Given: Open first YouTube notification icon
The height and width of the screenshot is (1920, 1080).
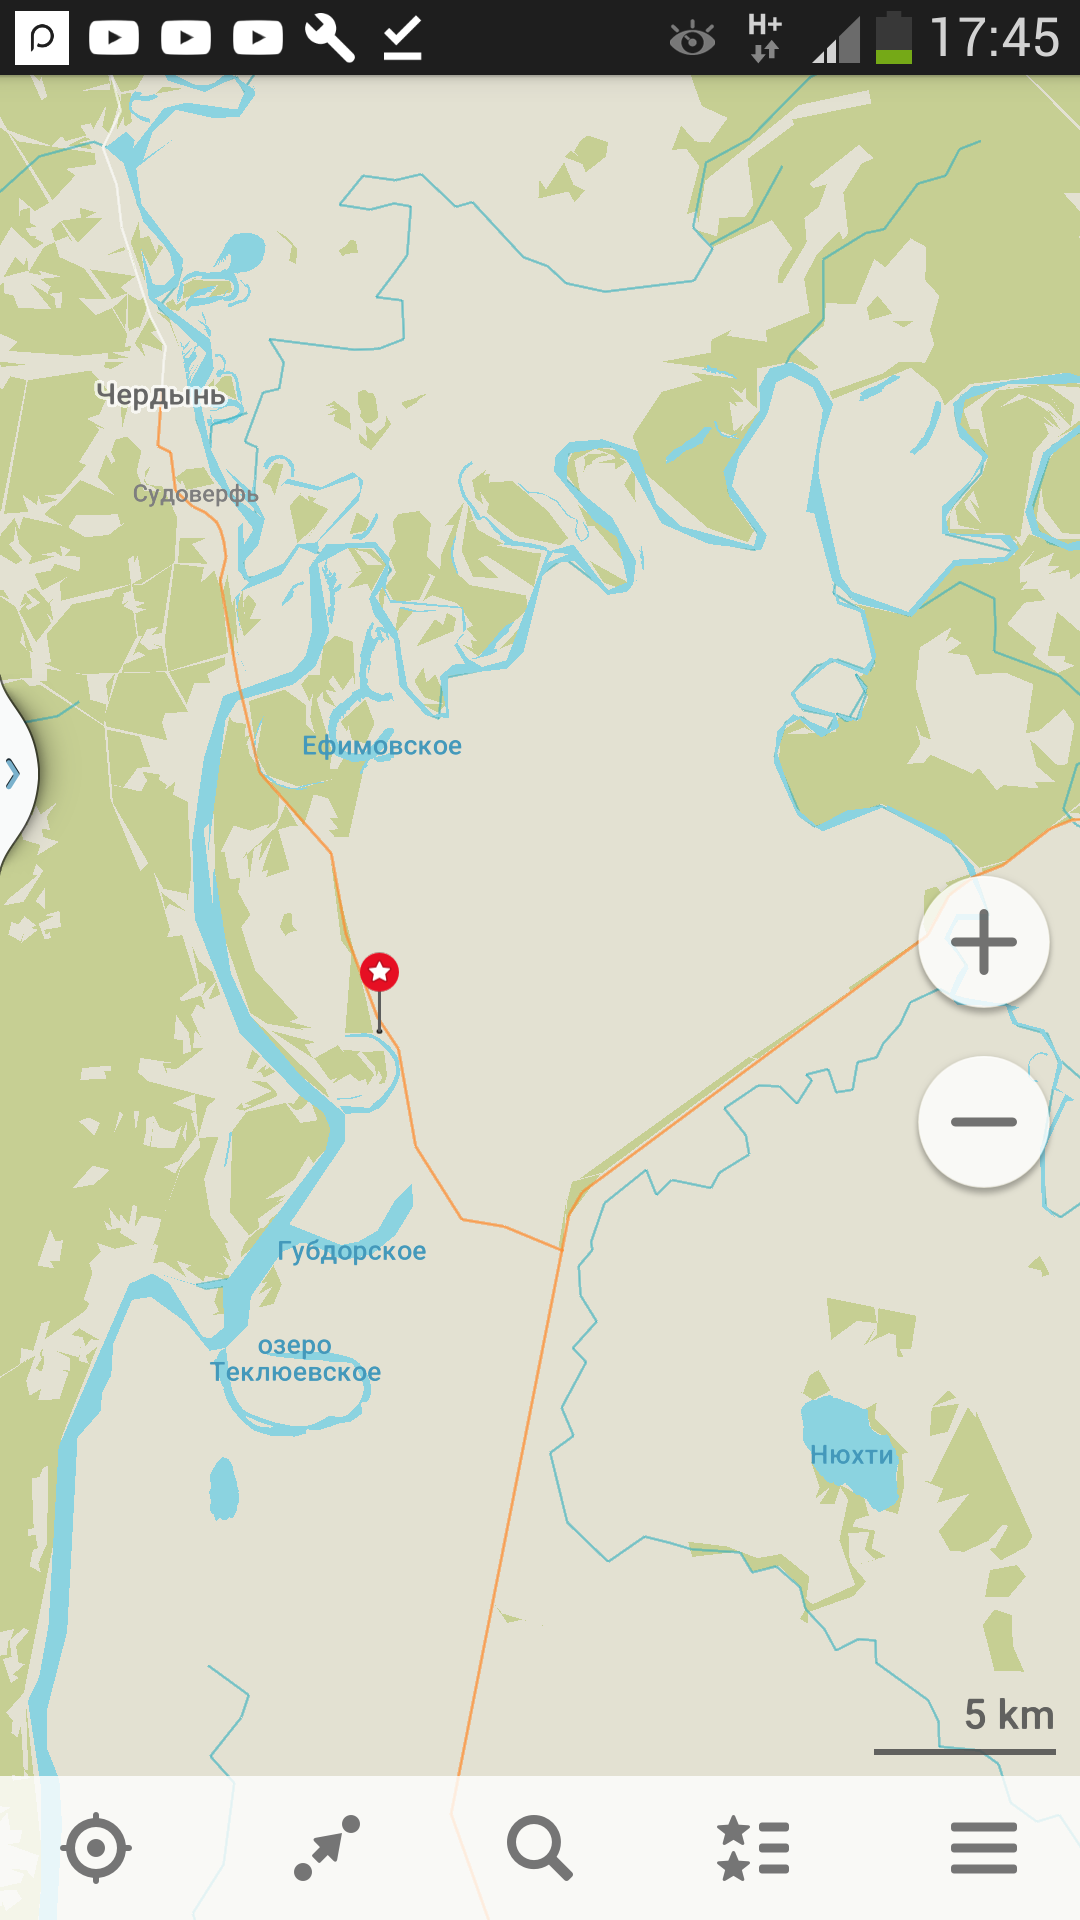Looking at the screenshot, I should pyautogui.click(x=114, y=38).
